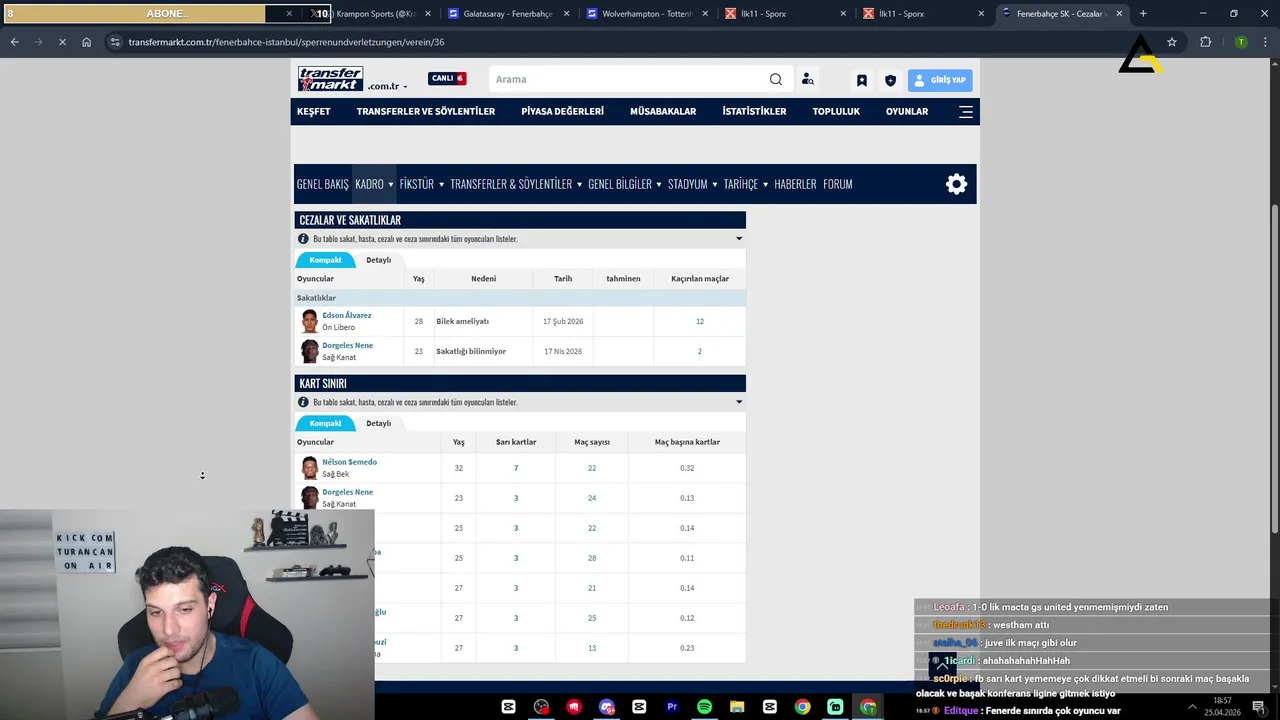This screenshot has height=720, width=1280.
Task: Select Kompakt tab in Cezalar ve Sakatlıklar
Action: point(325,260)
